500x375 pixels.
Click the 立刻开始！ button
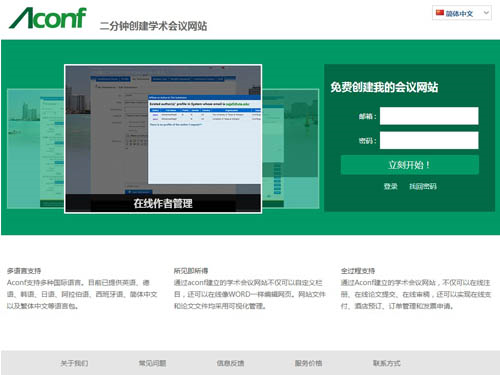(410, 165)
